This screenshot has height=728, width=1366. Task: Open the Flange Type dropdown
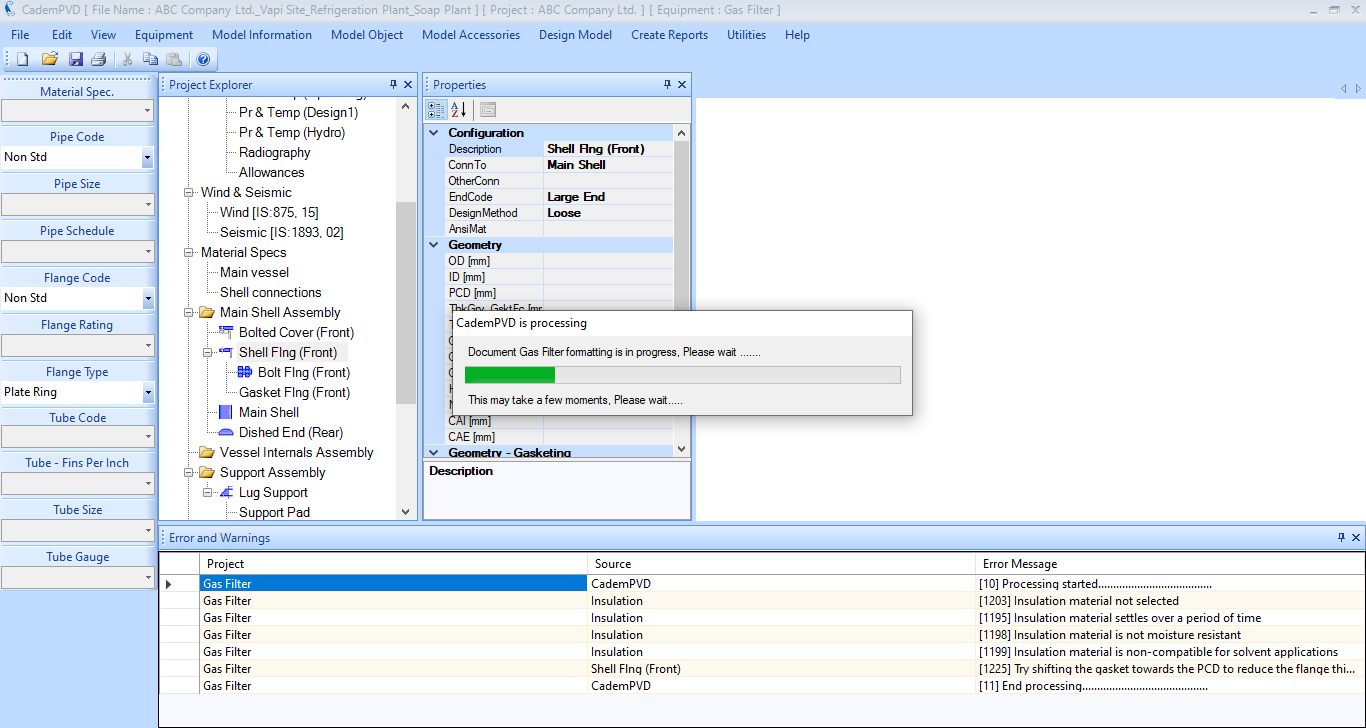coord(147,393)
